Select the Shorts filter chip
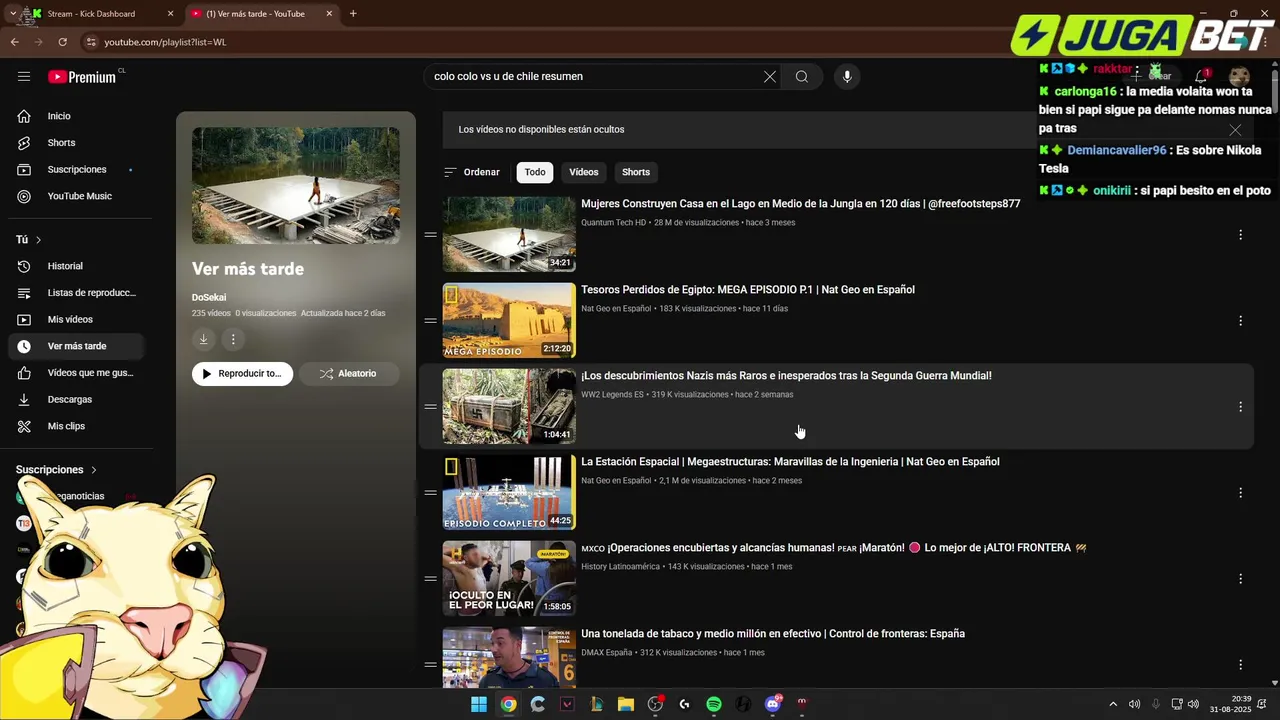1280x720 pixels. click(x=636, y=172)
